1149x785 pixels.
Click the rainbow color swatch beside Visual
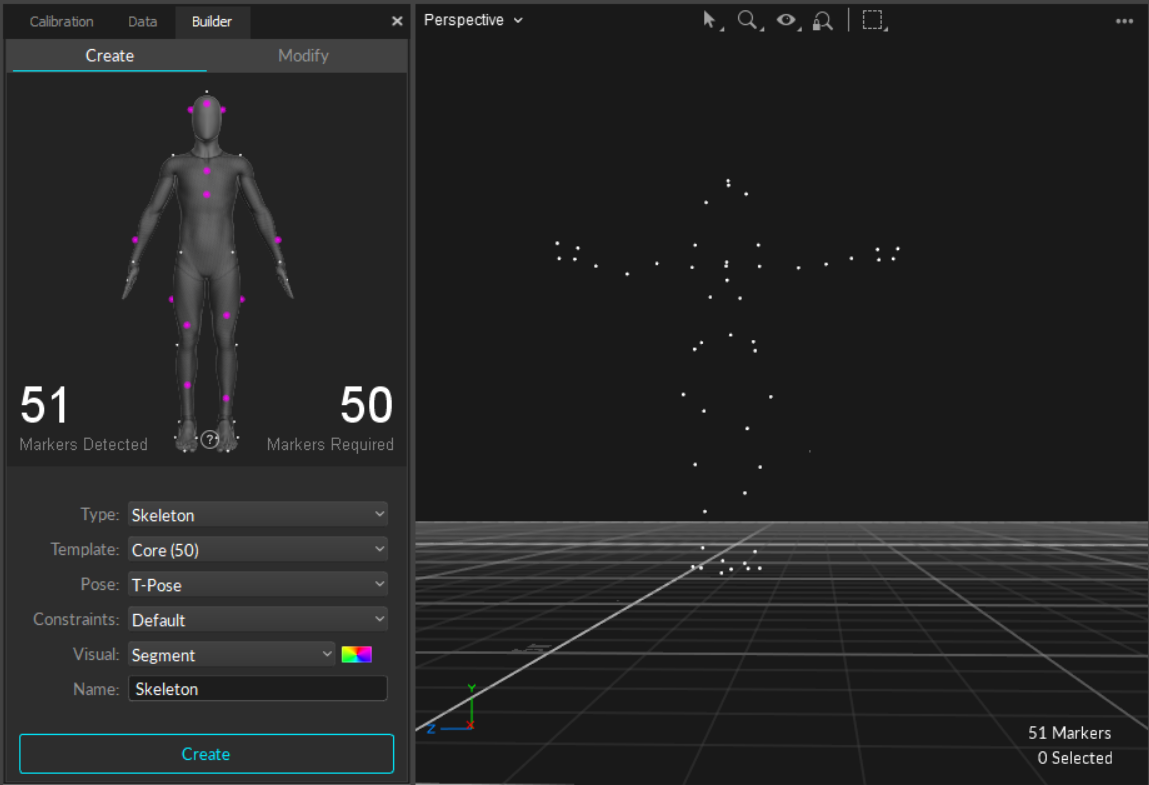point(356,654)
